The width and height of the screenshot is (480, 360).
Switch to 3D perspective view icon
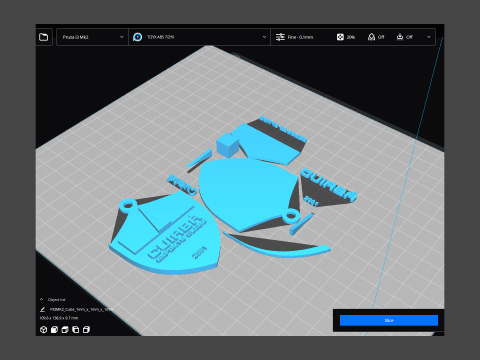click(x=43, y=330)
